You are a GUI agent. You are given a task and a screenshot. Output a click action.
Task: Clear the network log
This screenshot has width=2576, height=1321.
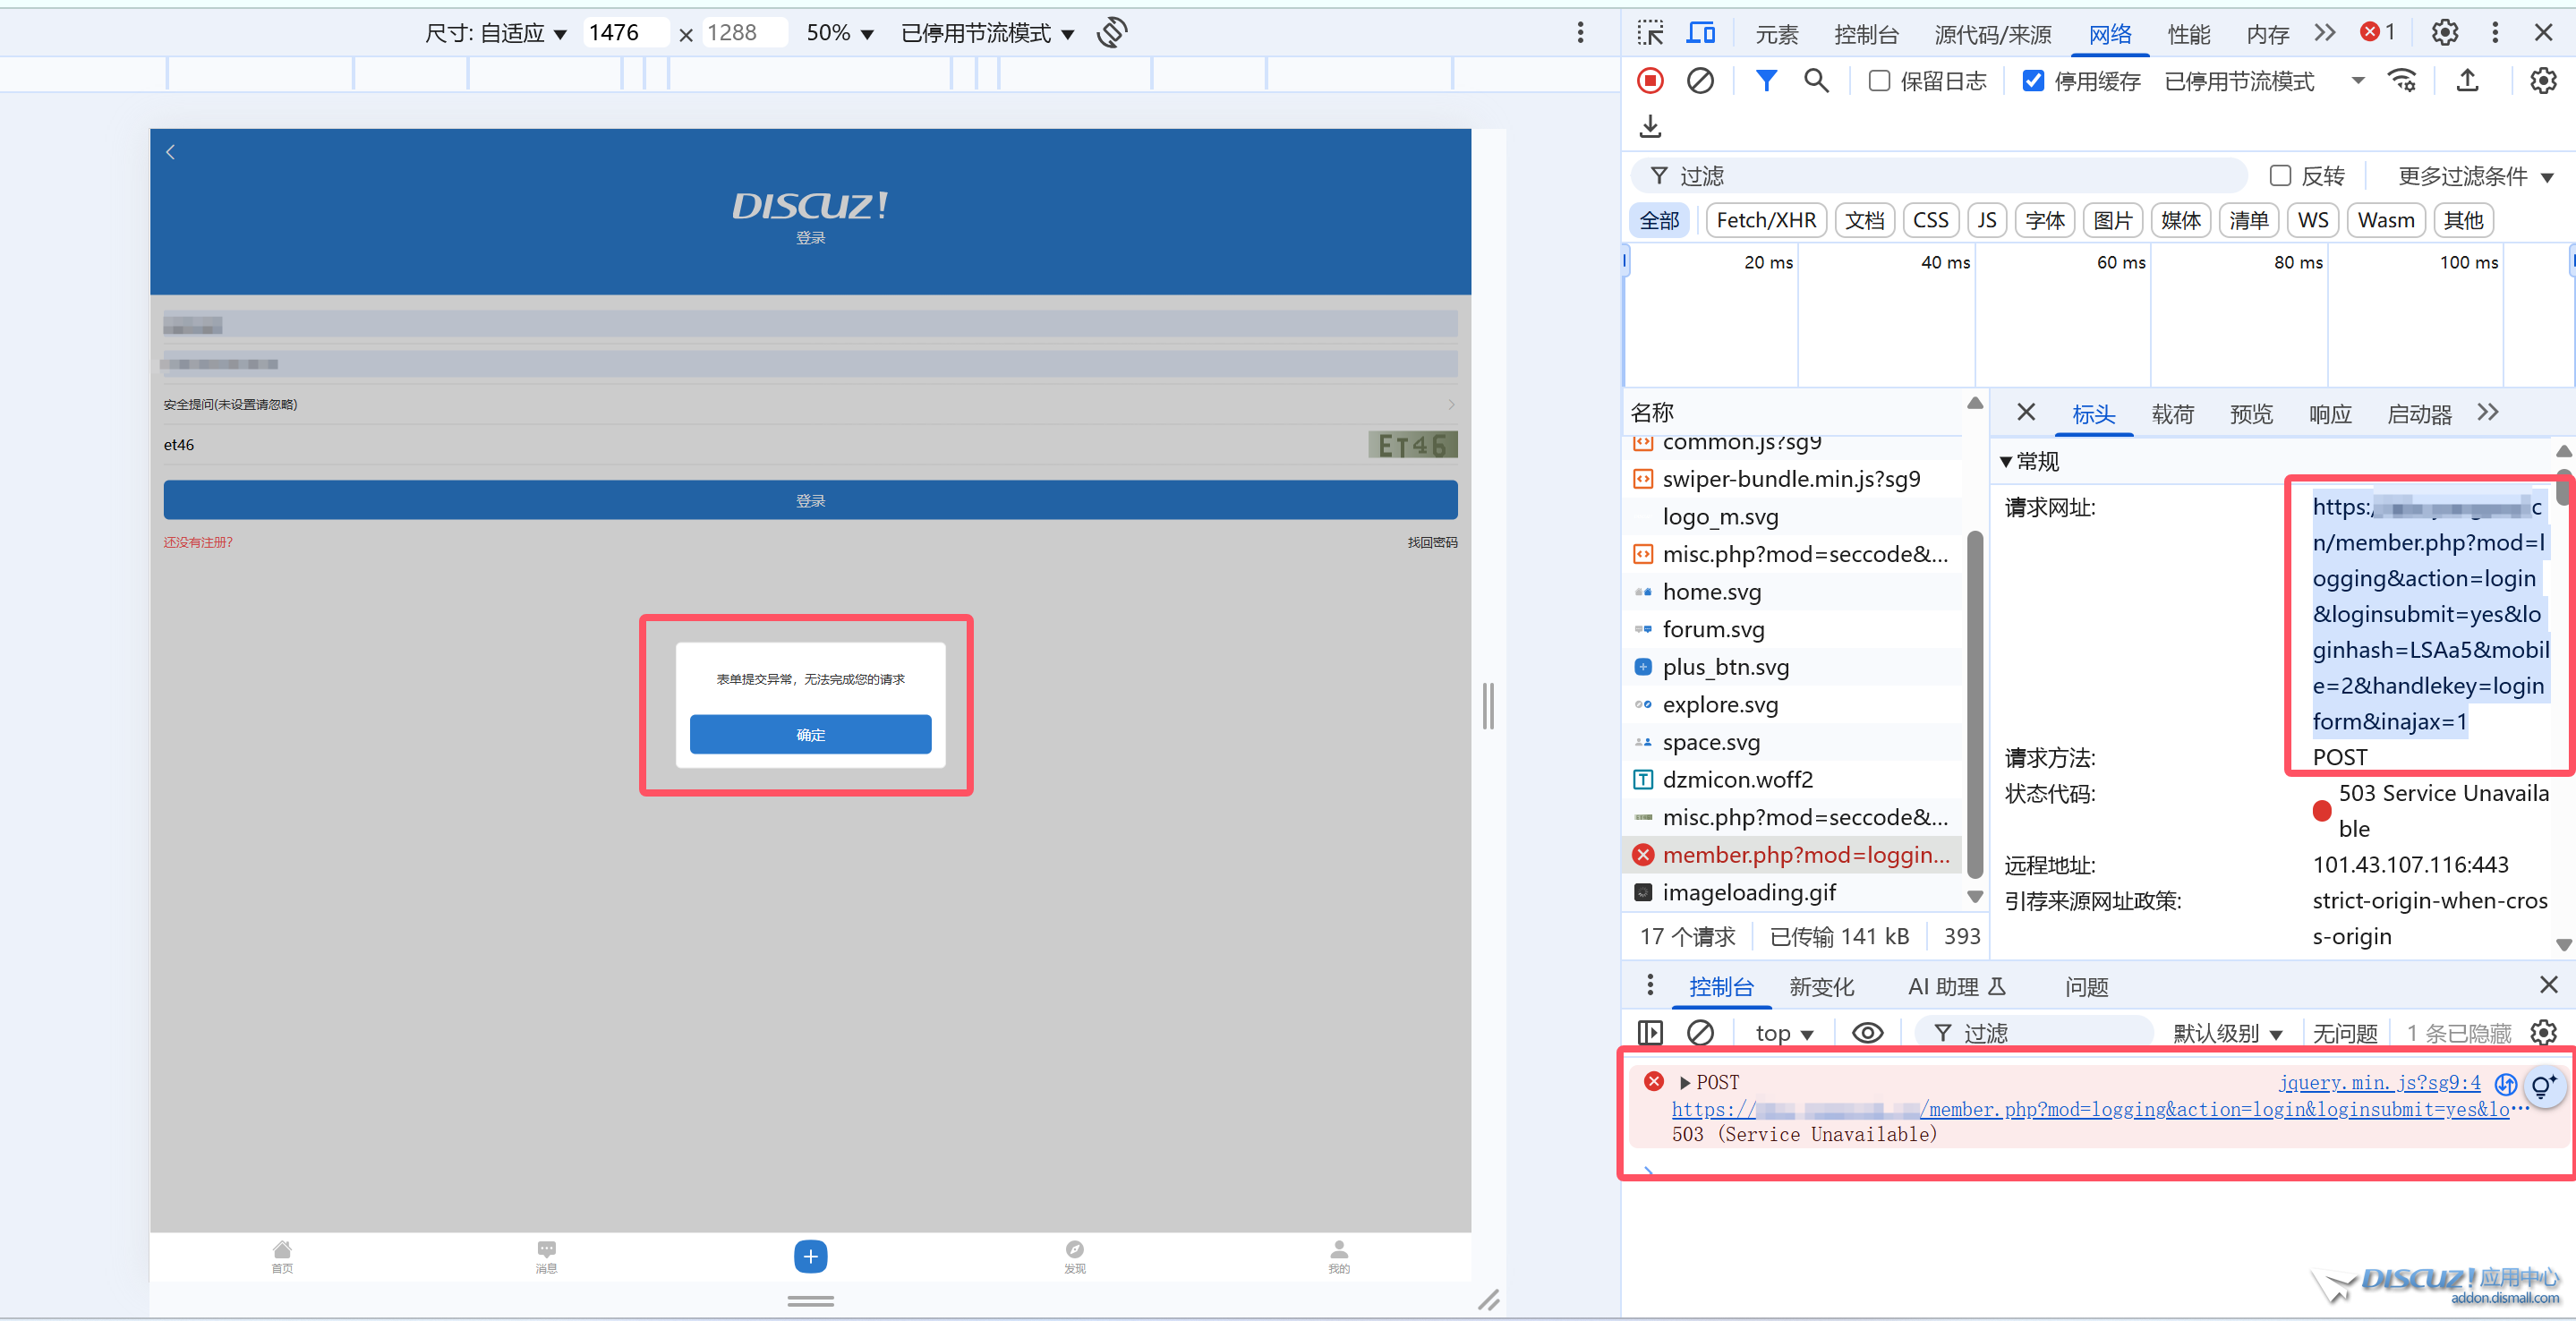1700,80
